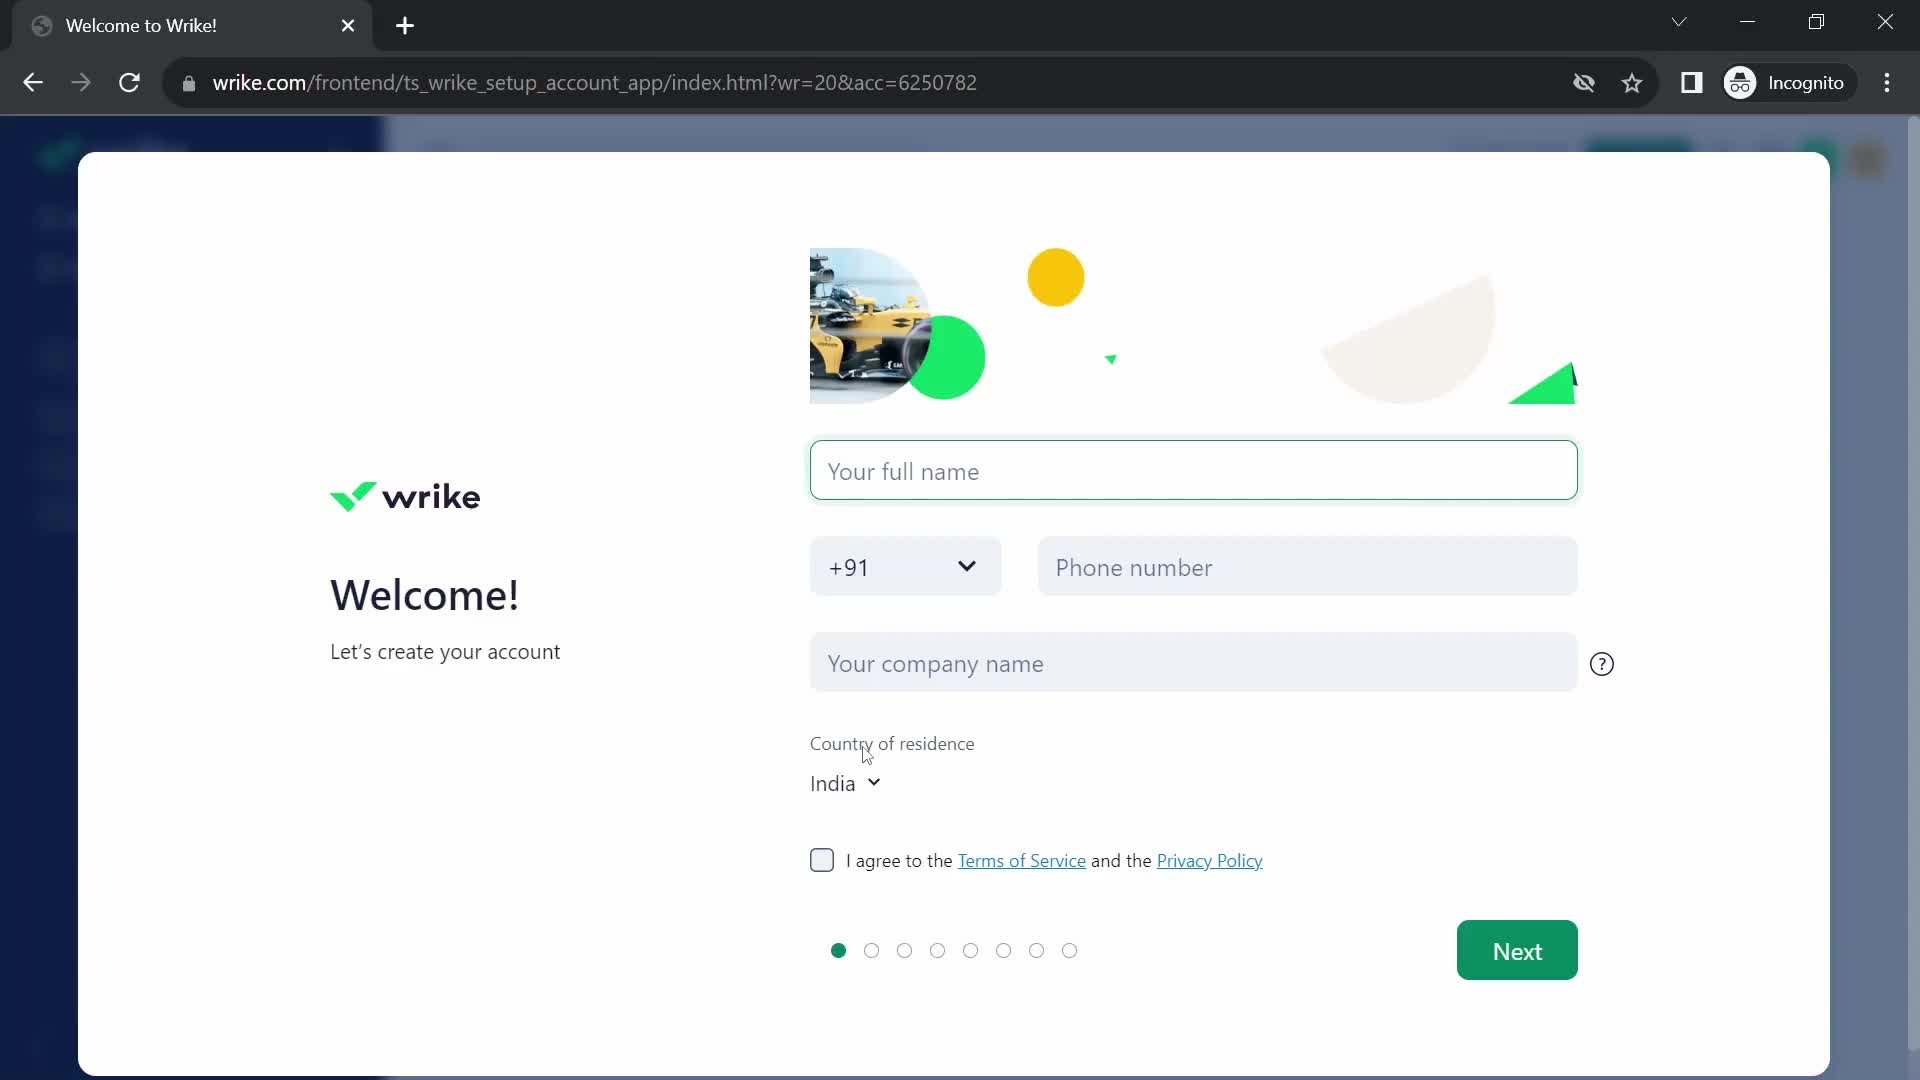Click the browser forward arrow

[x=81, y=83]
